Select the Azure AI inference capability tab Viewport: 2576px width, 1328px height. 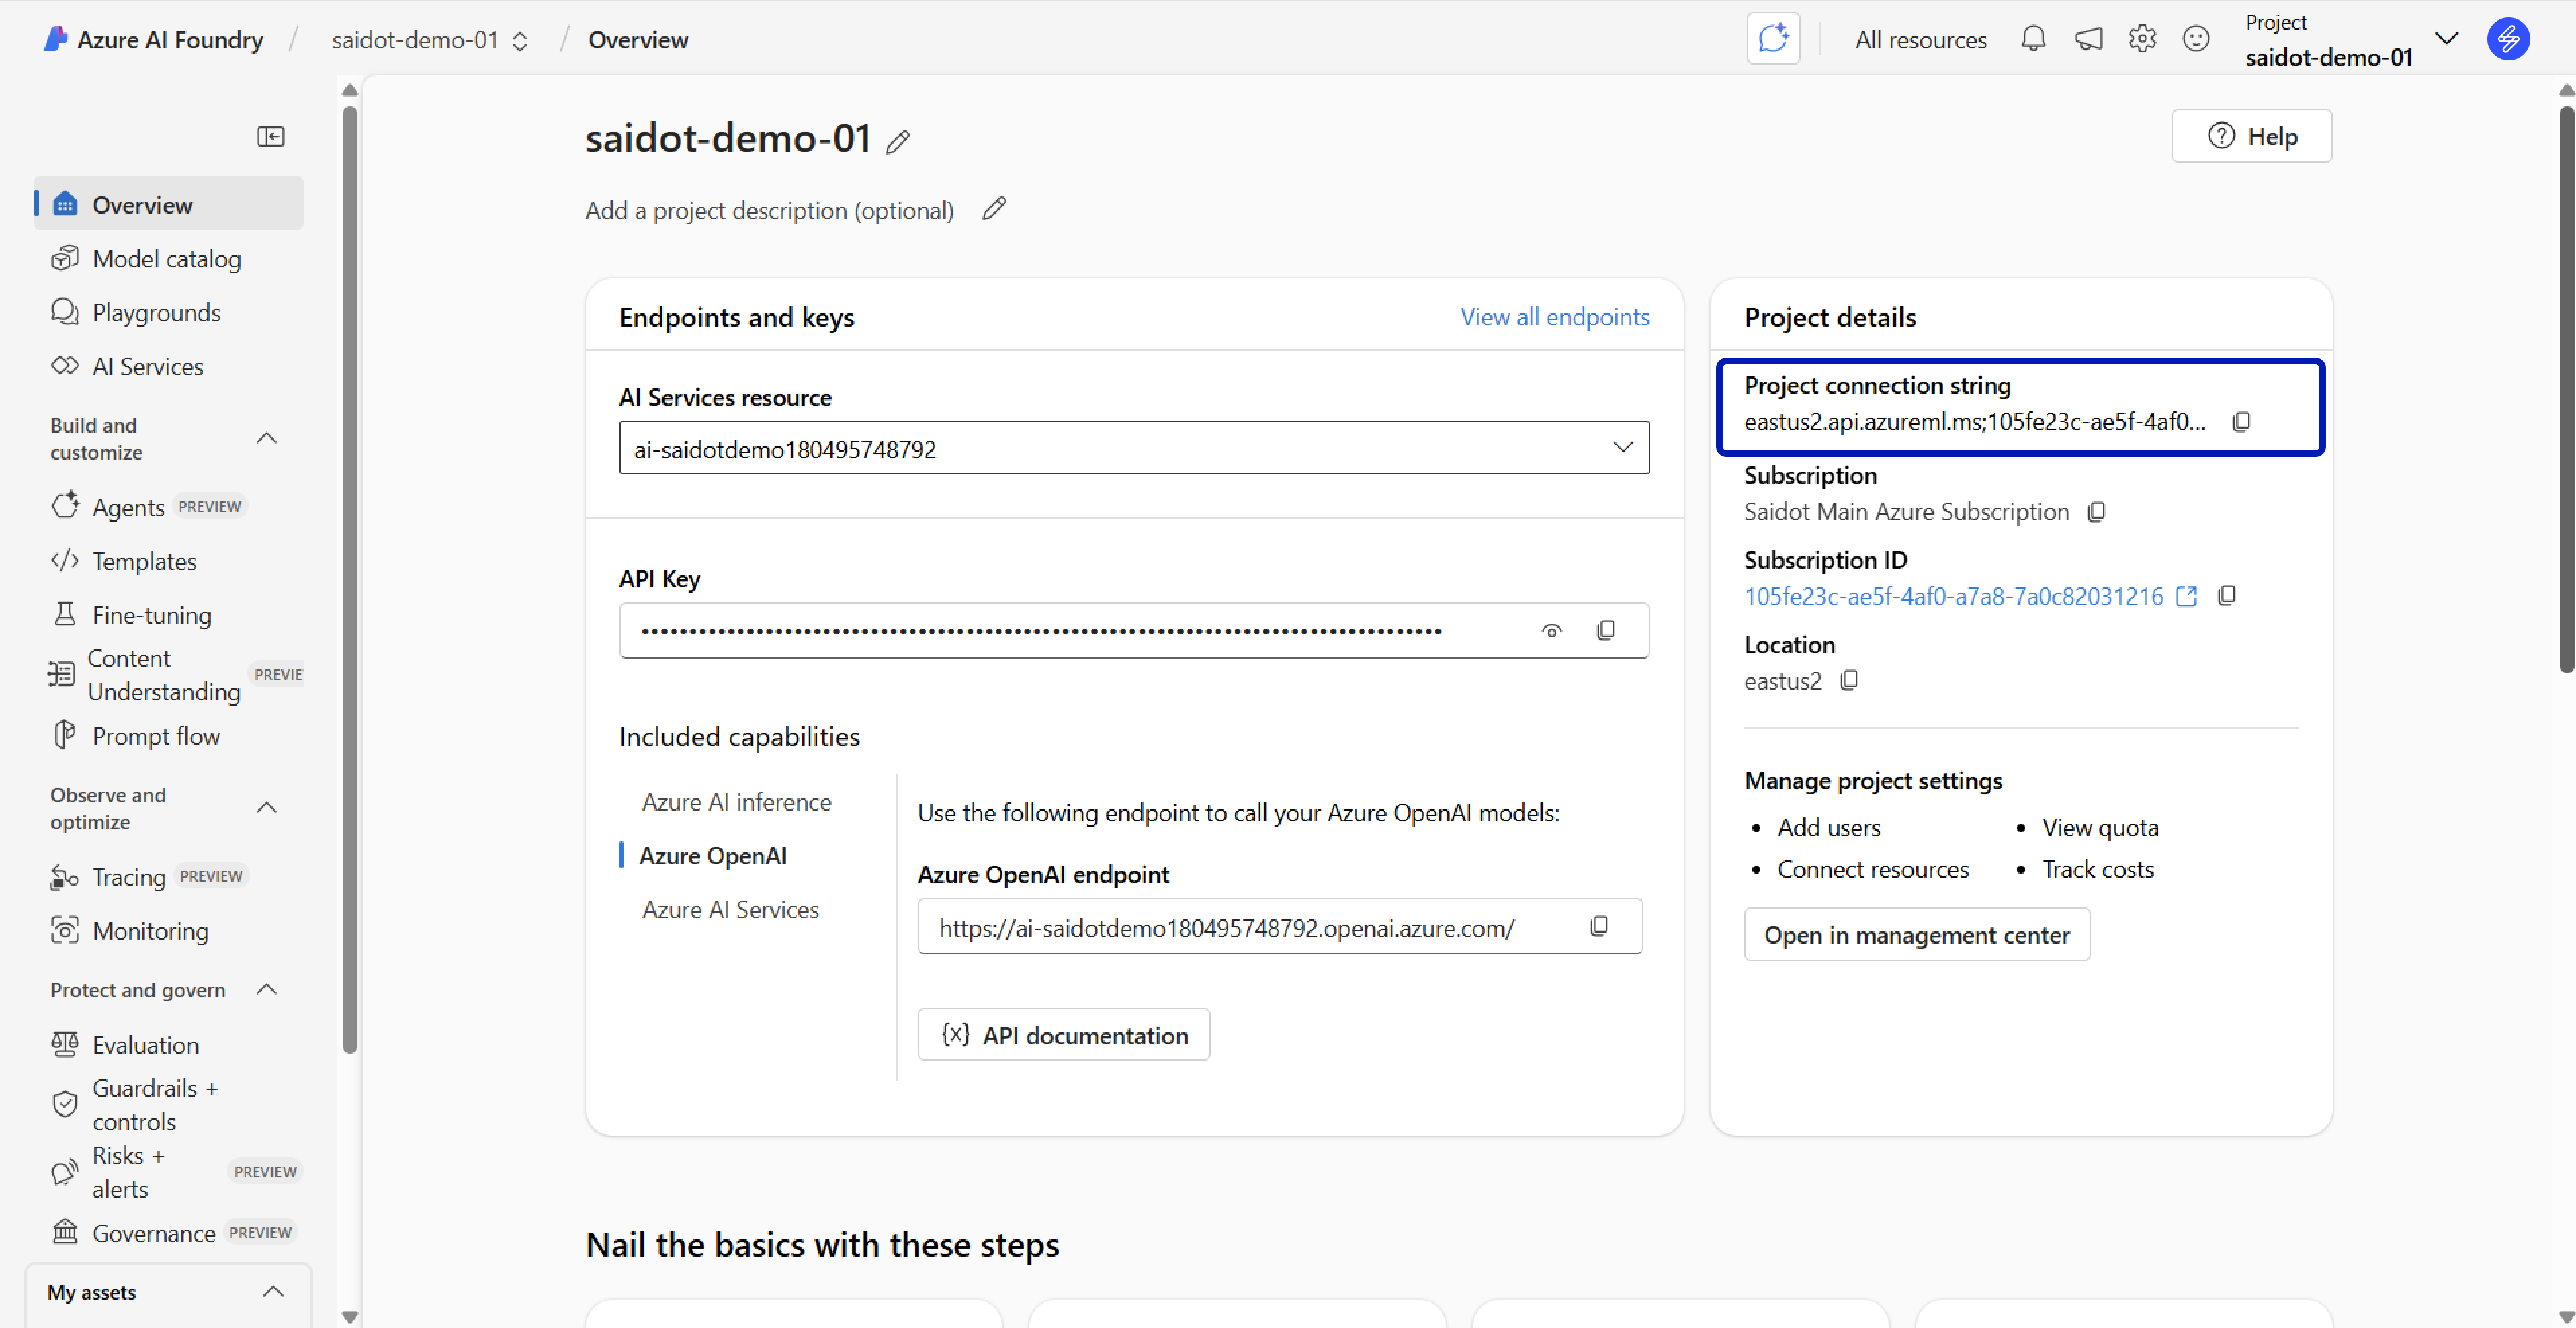pyautogui.click(x=736, y=802)
